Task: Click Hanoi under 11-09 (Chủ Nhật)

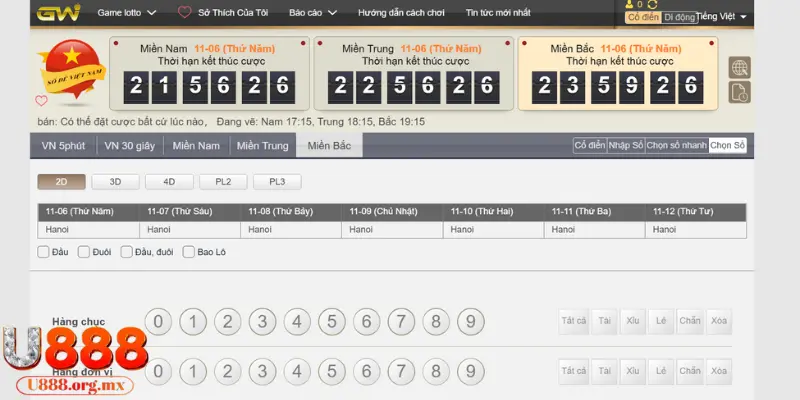Action: click(392, 230)
